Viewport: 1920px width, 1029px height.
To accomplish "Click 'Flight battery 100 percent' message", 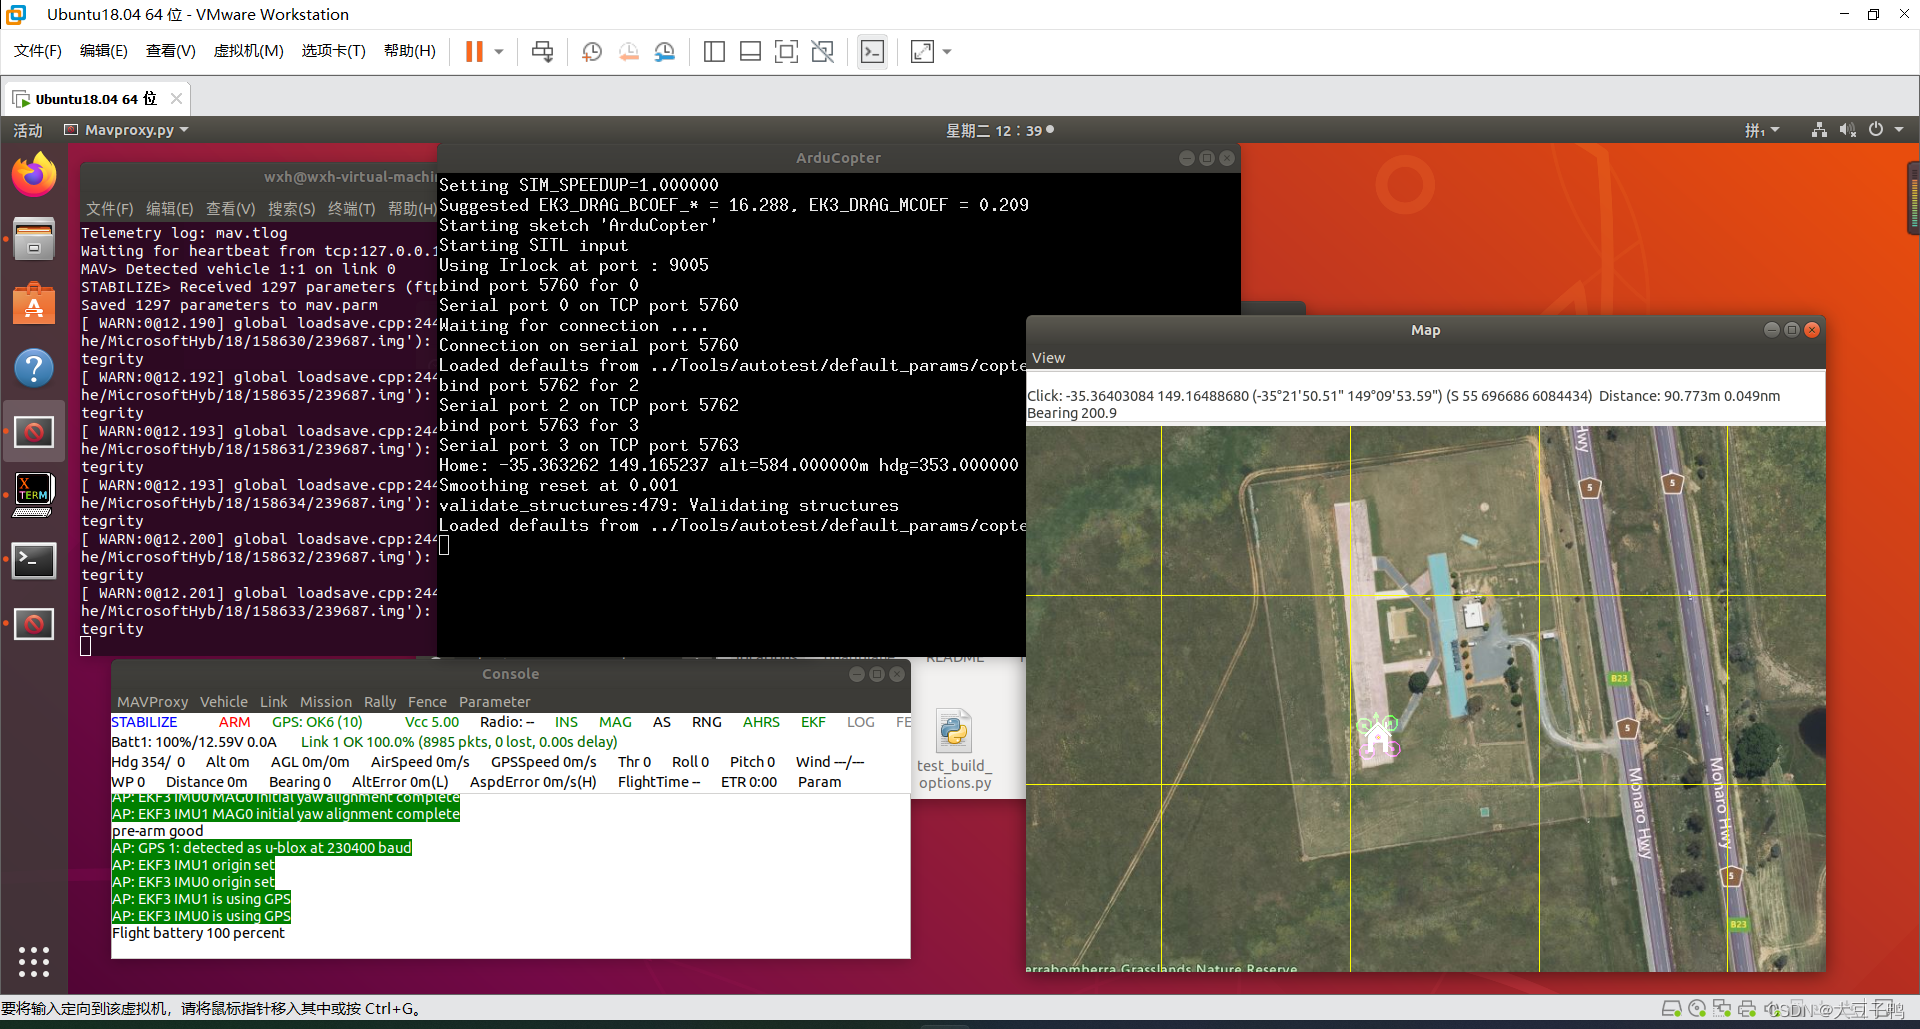I will pyautogui.click(x=198, y=933).
